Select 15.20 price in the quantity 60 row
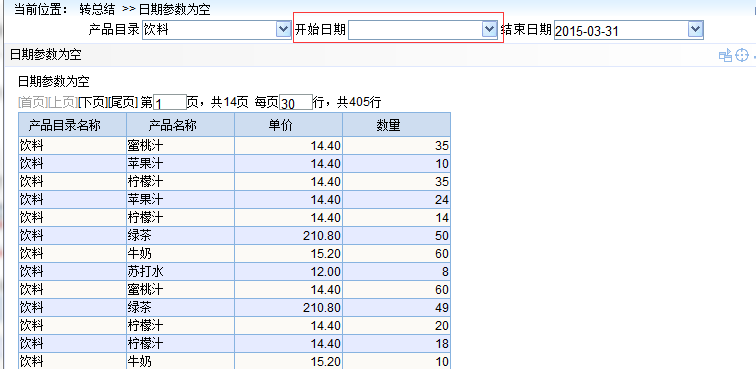This screenshot has width=756, height=369. pyautogui.click(x=288, y=253)
